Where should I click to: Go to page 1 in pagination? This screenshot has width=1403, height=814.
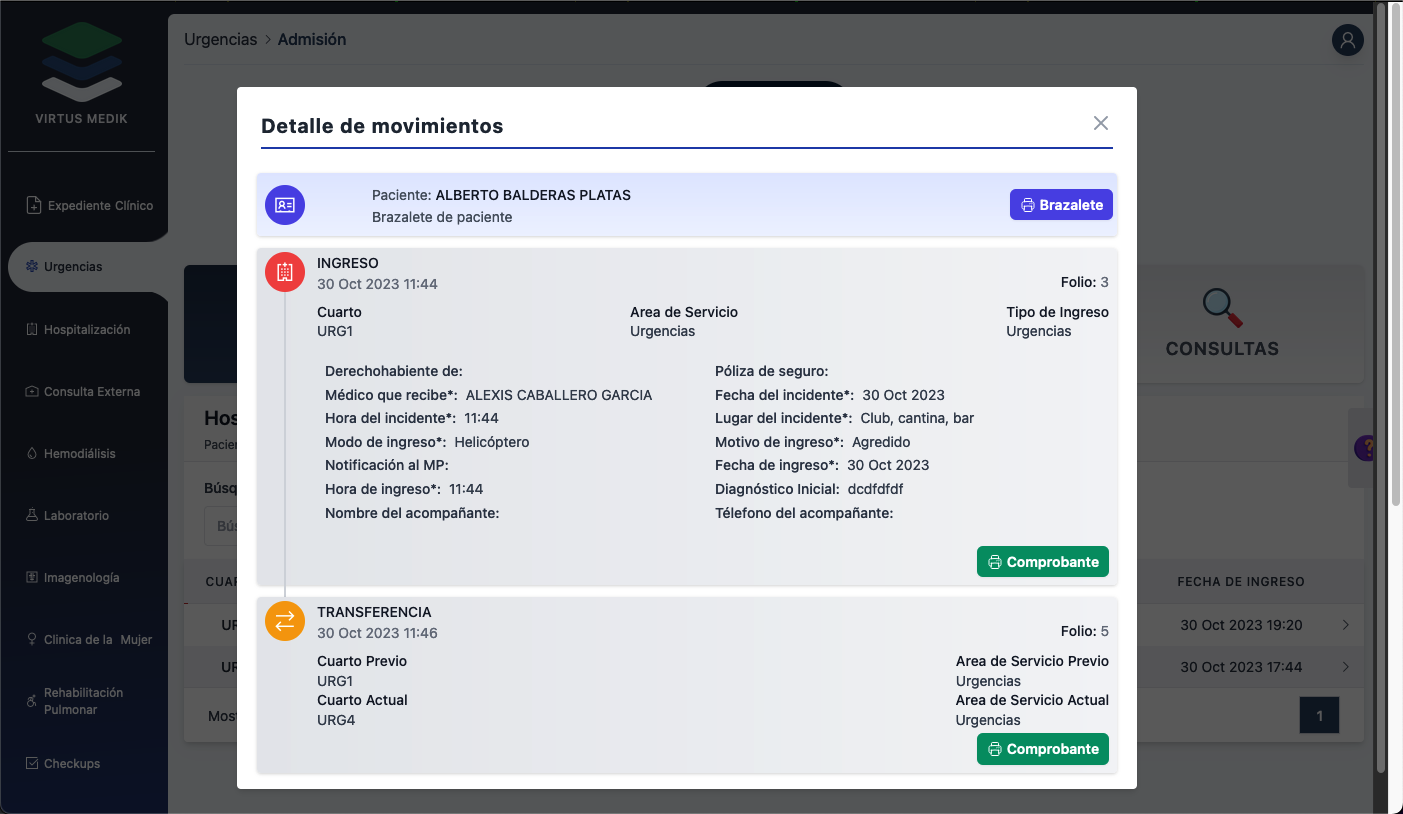(1319, 716)
